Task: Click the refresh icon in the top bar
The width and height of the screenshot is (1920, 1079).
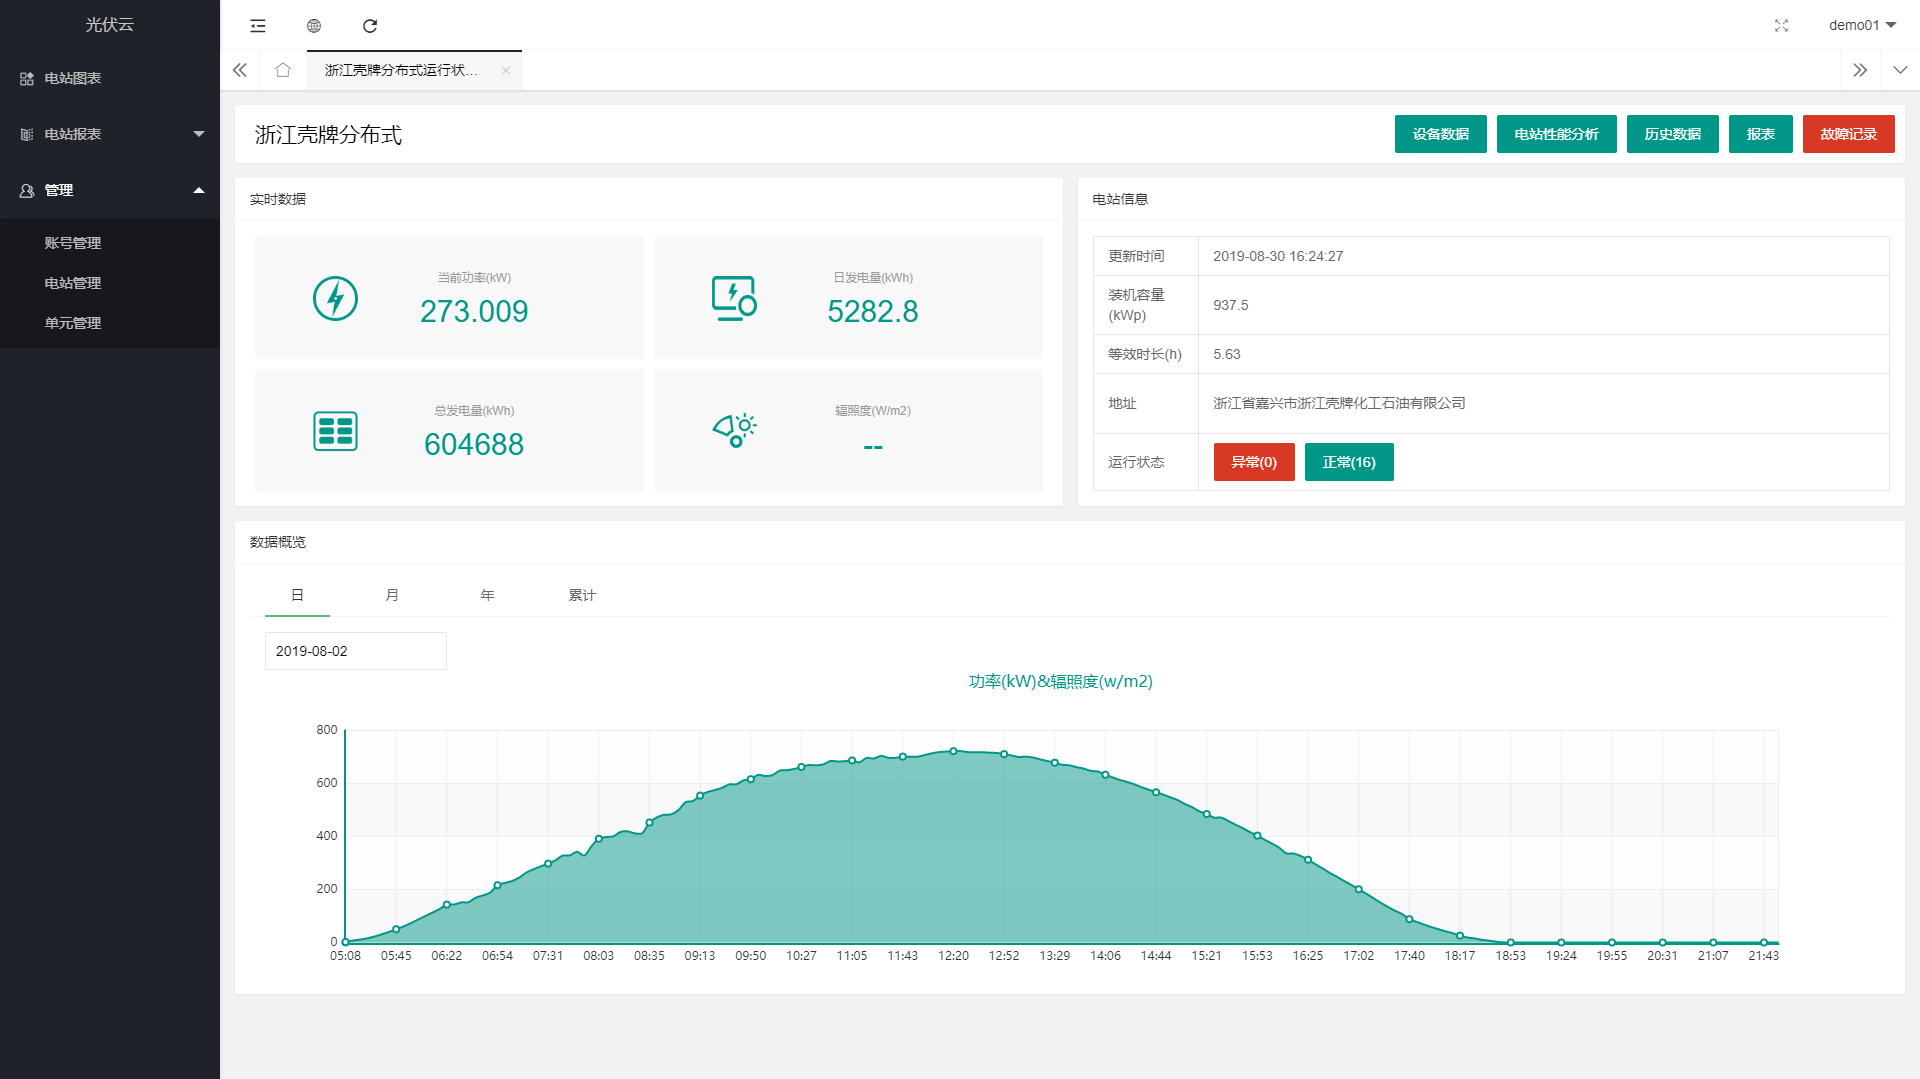Action: [x=370, y=26]
